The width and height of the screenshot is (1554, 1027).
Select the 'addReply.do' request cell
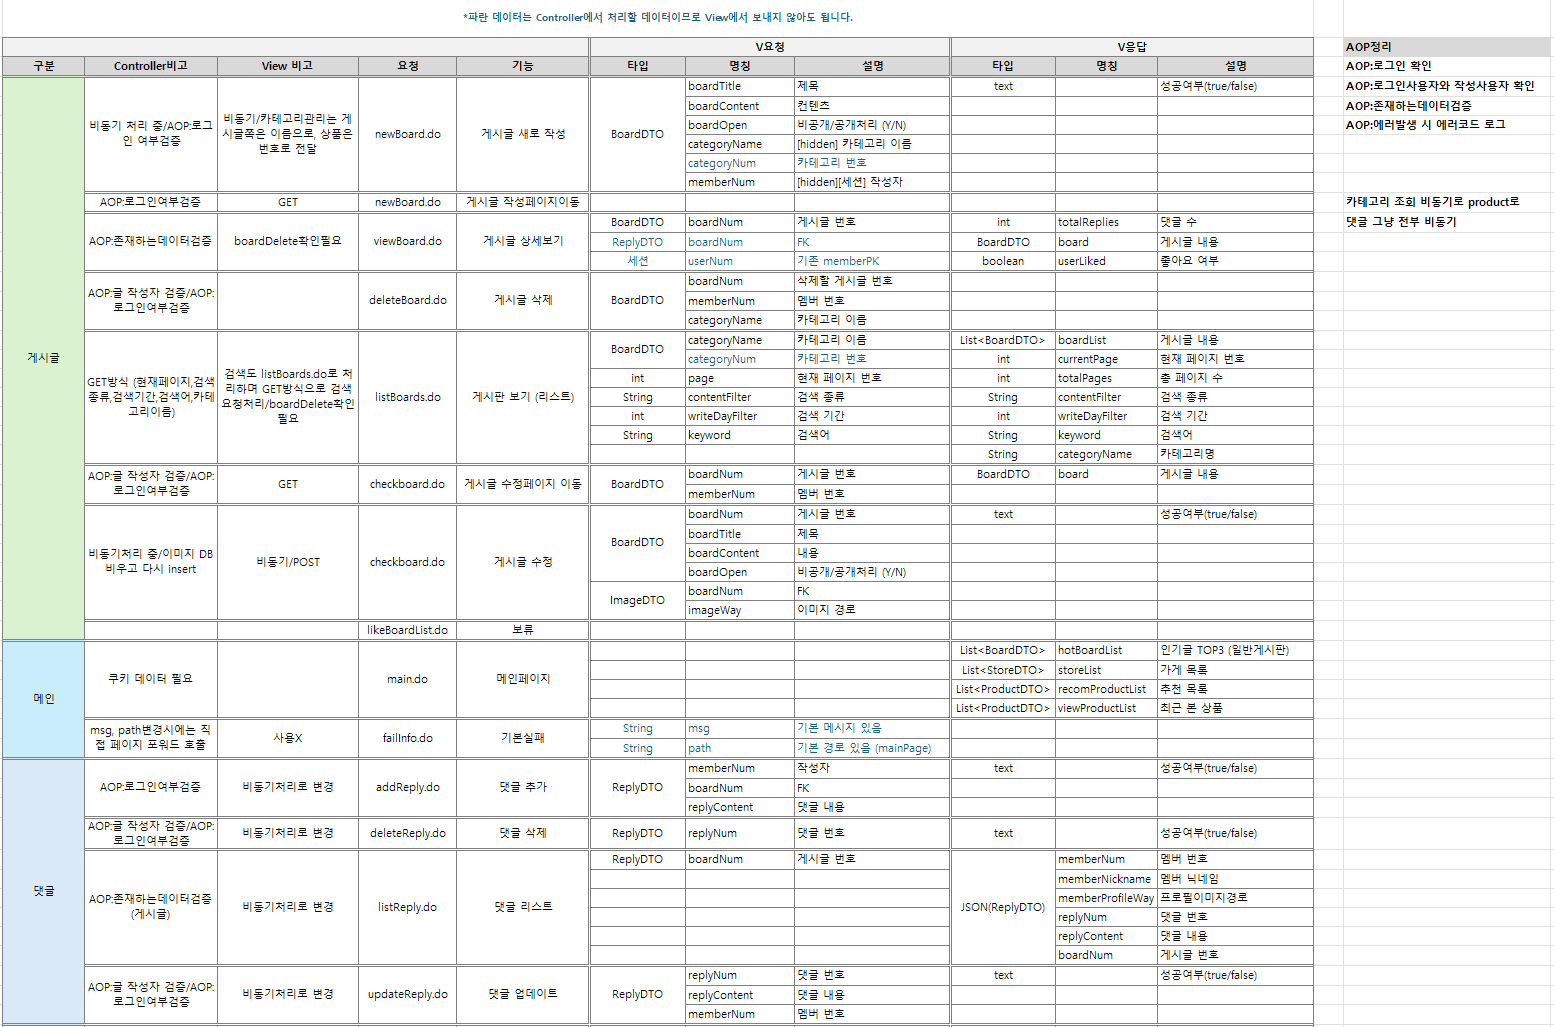408,787
